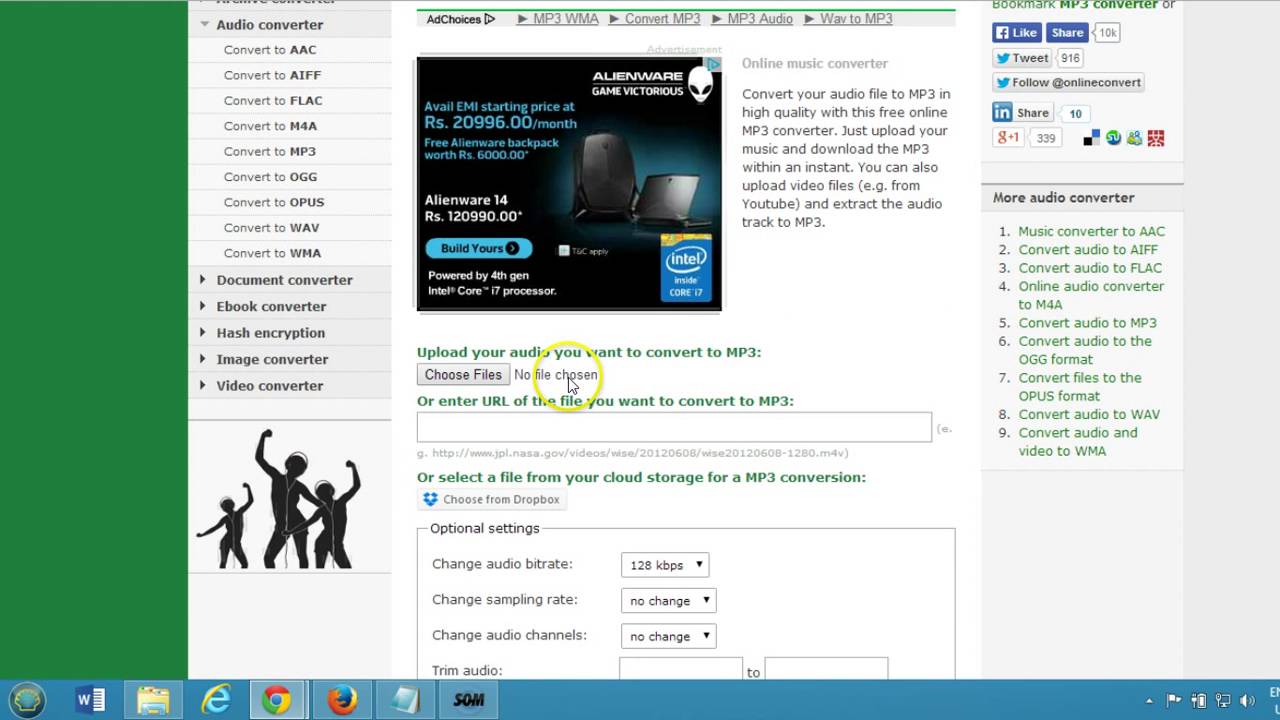Open the SOM app in taskbar
The height and width of the screenshot is (720, 1280).
pos(469,700)
